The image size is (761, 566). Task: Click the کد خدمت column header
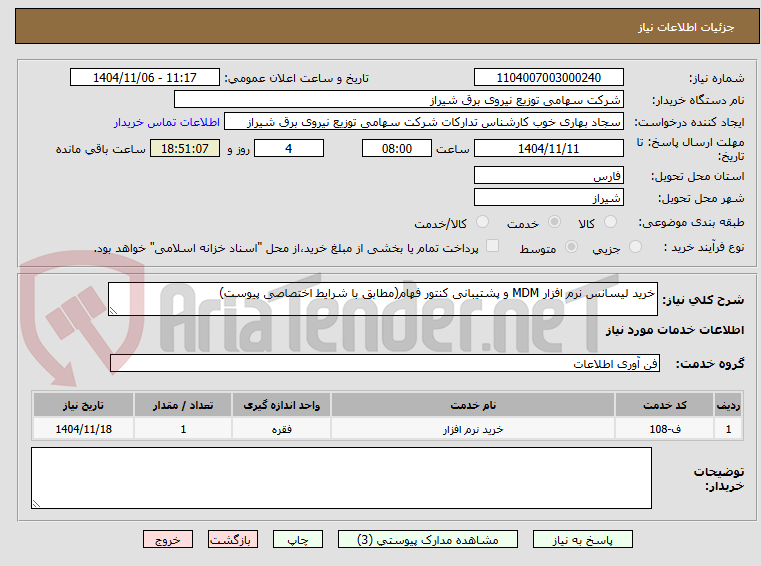coord(664,405)
